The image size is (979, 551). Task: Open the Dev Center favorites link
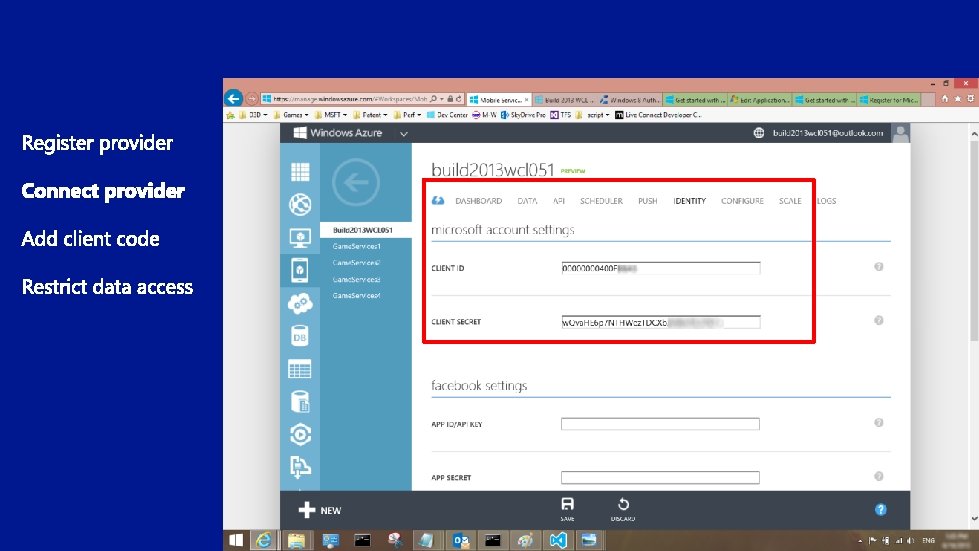click(x=447, y=115)
